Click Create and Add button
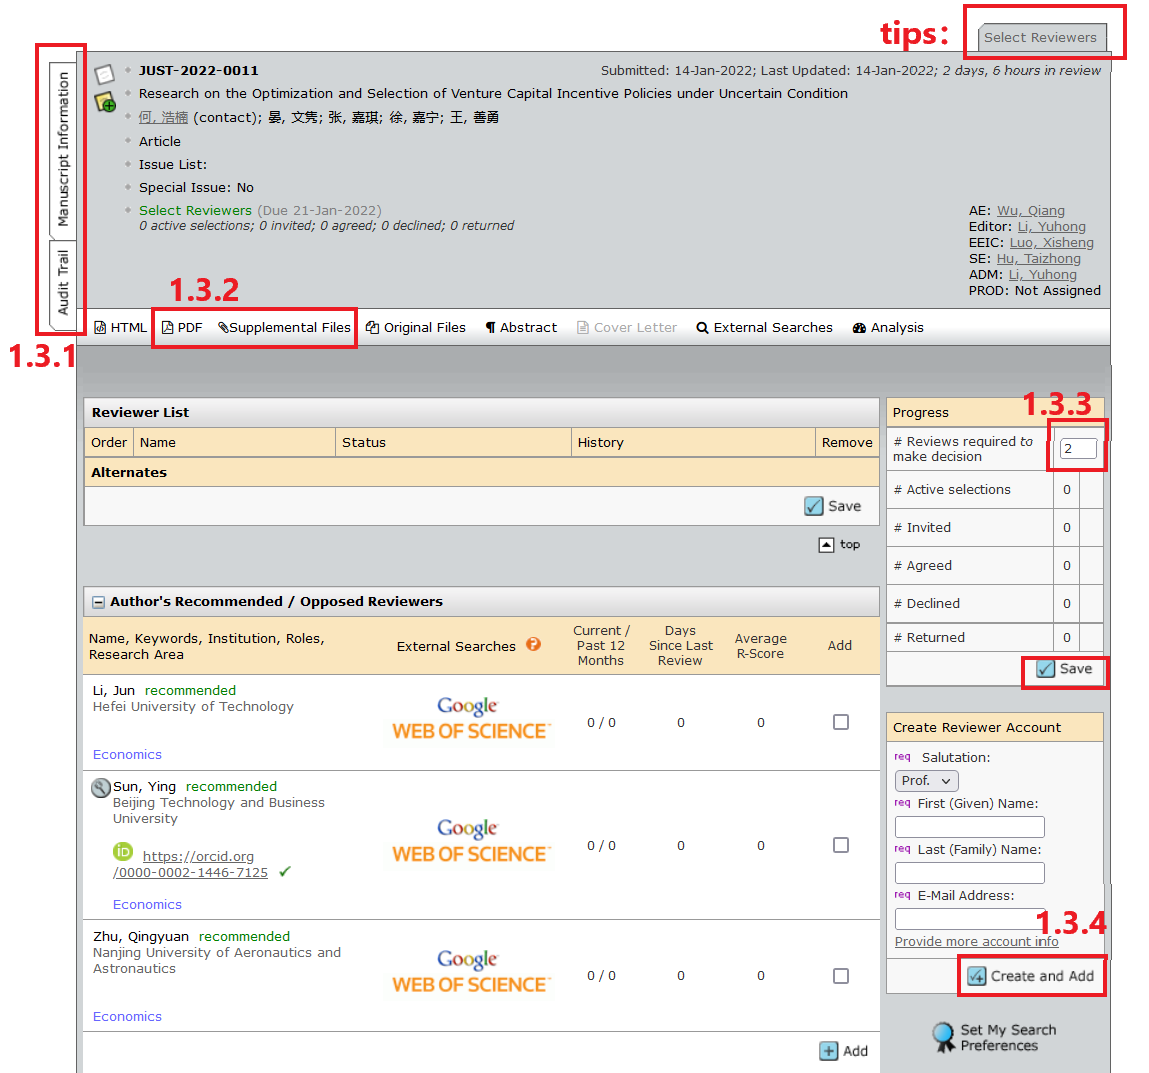1149x1073 pixels. click(1031, 976)
